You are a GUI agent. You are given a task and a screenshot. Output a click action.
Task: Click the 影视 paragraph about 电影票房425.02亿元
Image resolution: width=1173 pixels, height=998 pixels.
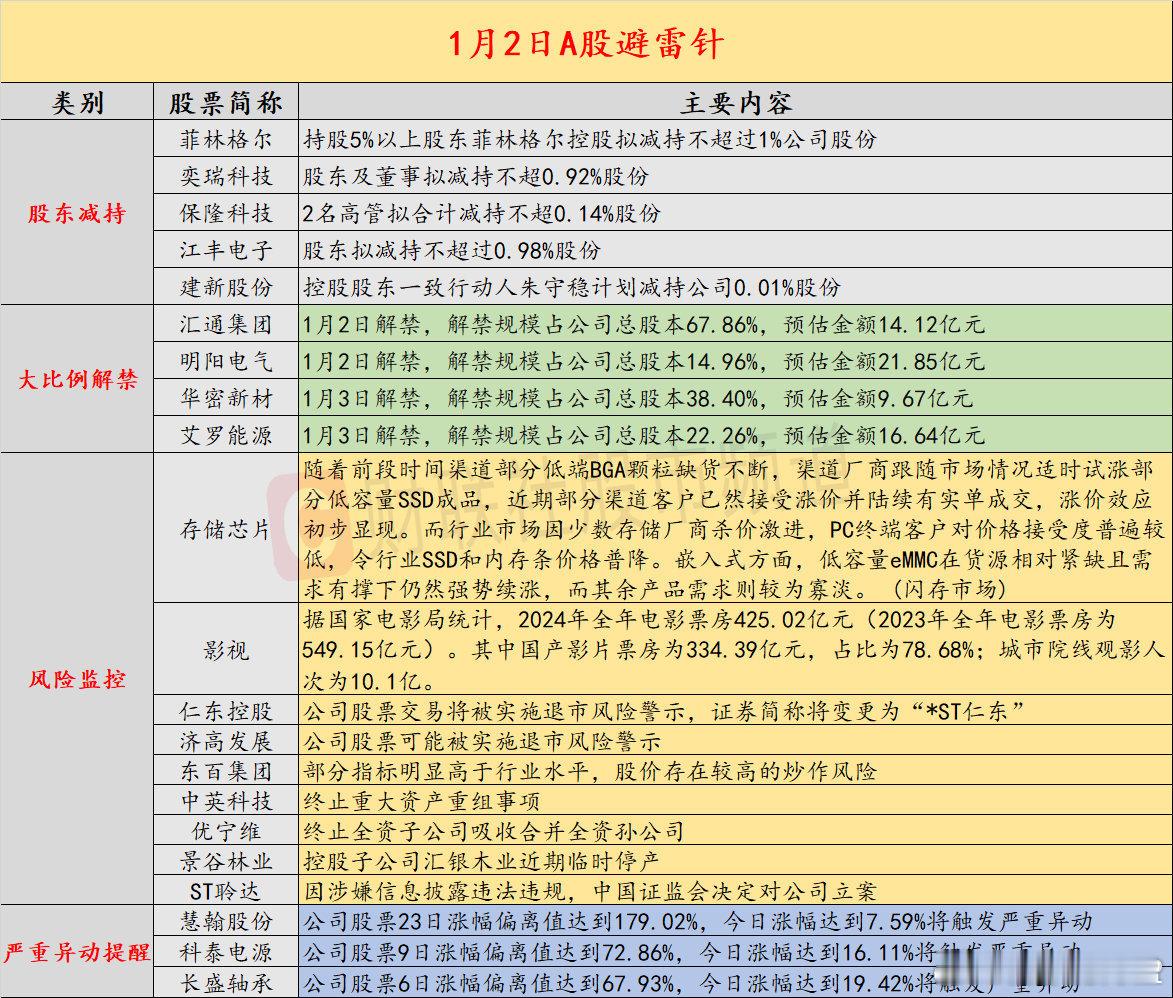pos(734,649)
